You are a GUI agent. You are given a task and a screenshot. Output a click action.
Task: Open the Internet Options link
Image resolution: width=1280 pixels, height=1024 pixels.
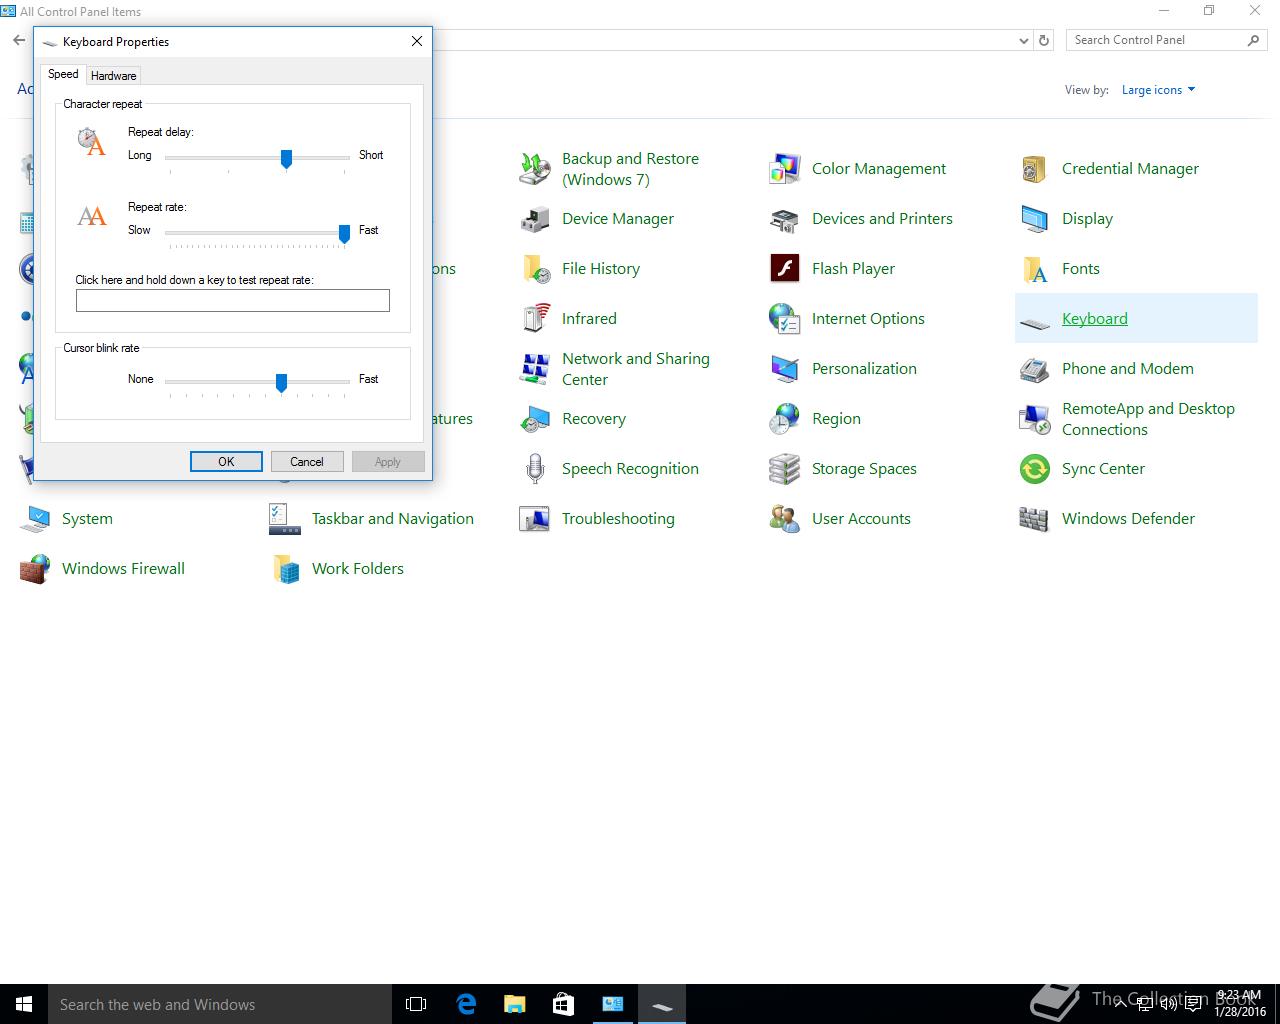[868, 319]
